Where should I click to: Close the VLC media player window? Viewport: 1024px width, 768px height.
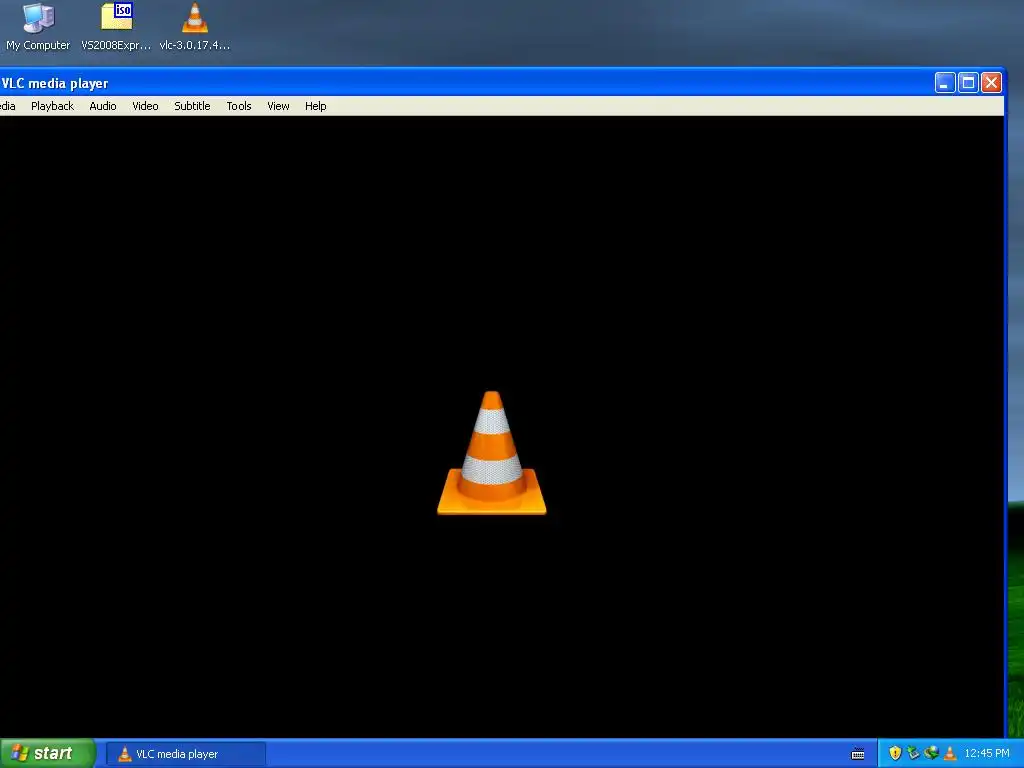pos(991,83)
